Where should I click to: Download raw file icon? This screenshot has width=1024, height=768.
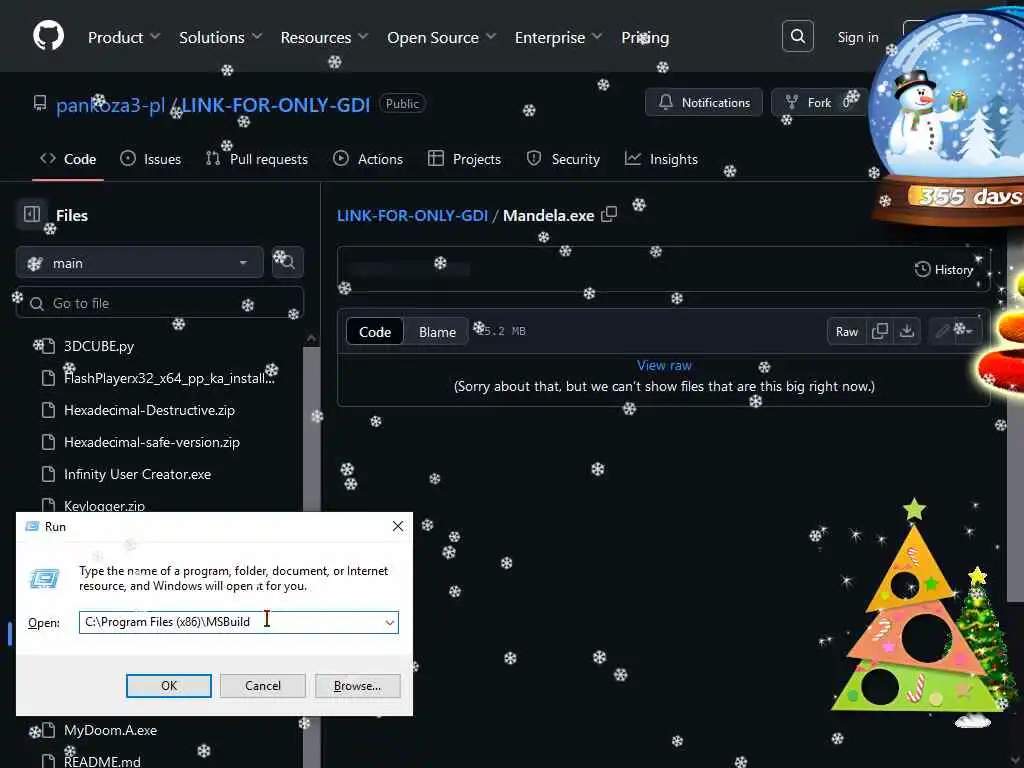906,331
